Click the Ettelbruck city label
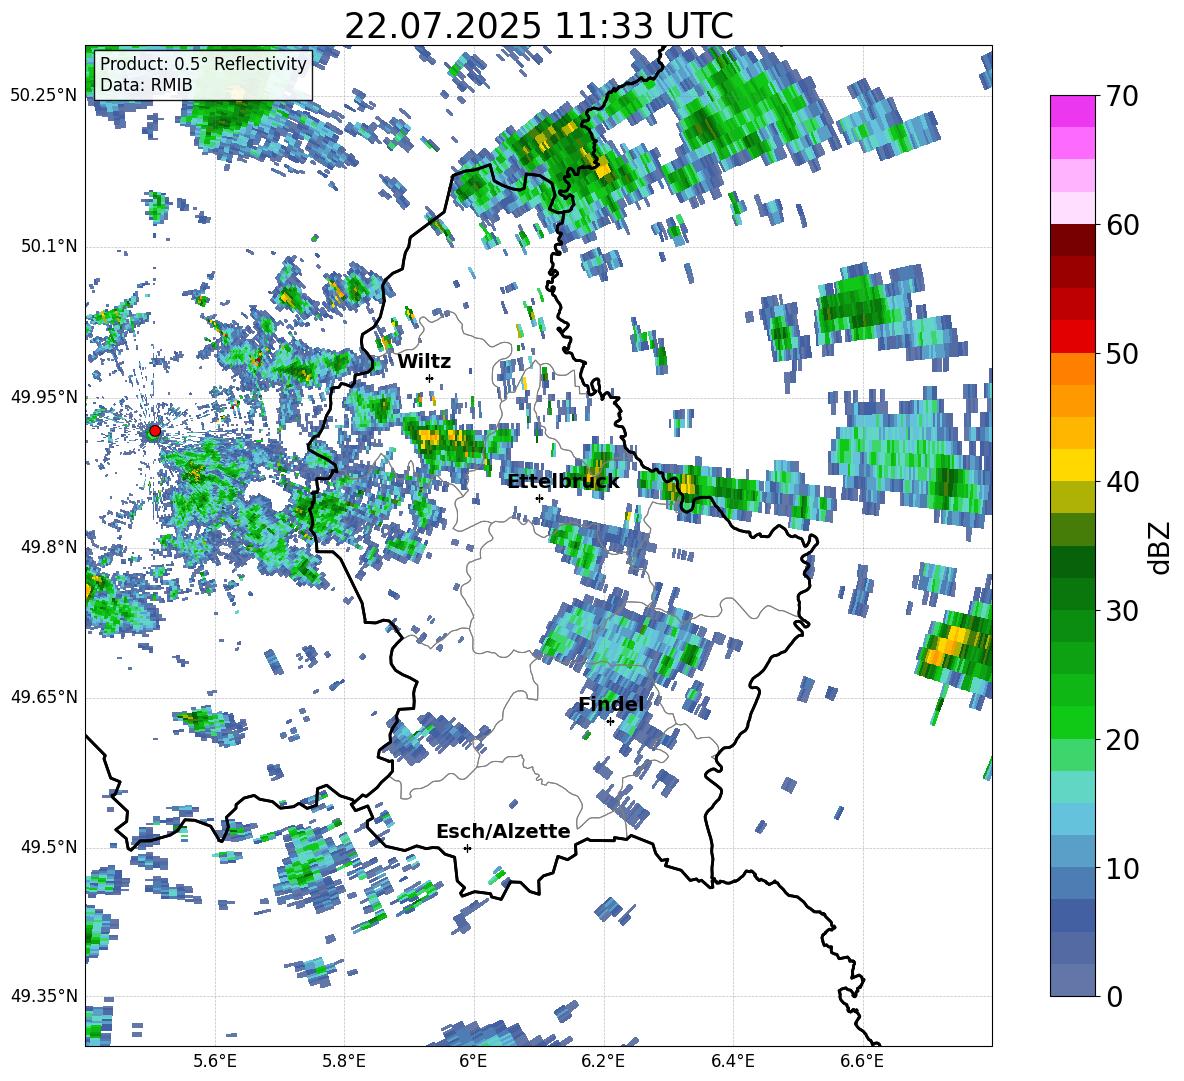 tap(563, 482)
